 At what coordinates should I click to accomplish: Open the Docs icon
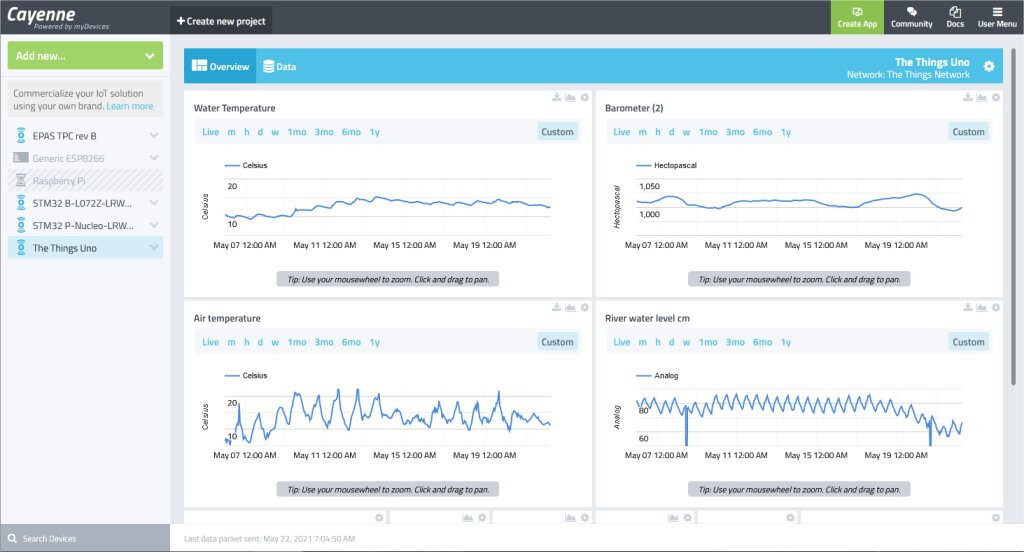pyautogui.click(x=955, y=12)
